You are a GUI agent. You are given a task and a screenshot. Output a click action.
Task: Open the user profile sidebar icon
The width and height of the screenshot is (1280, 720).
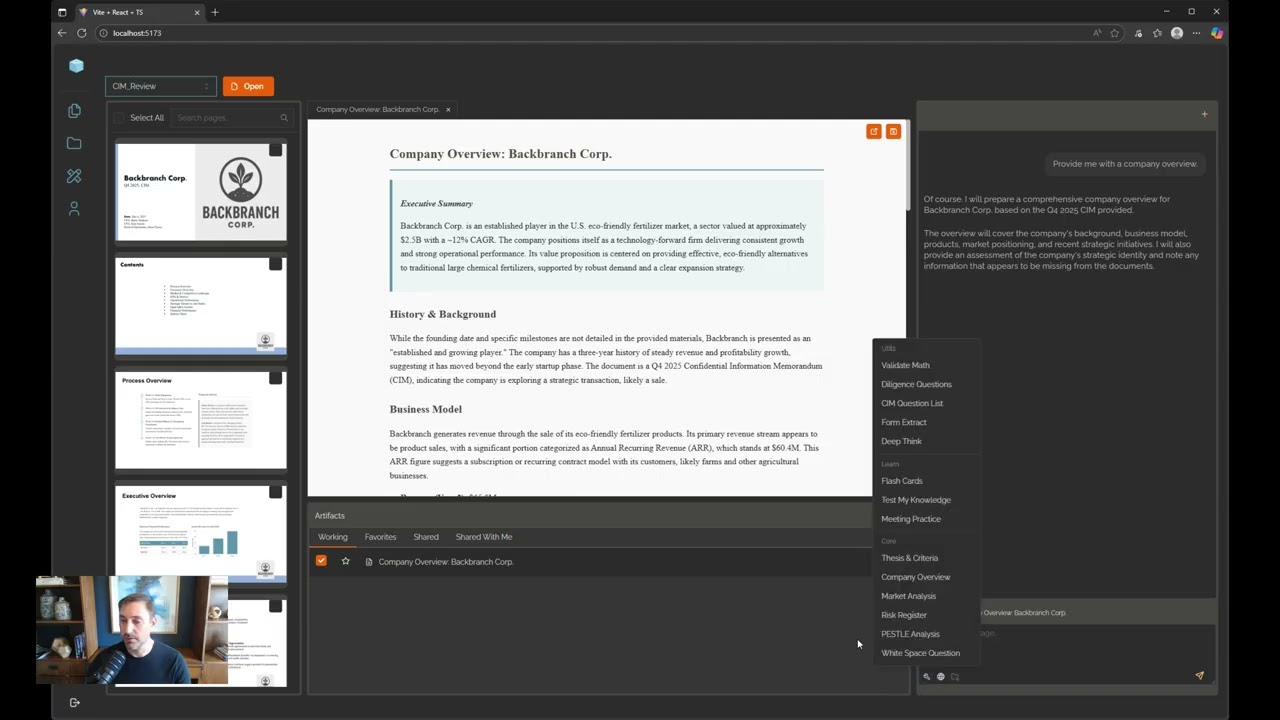[x=74, y=208]
